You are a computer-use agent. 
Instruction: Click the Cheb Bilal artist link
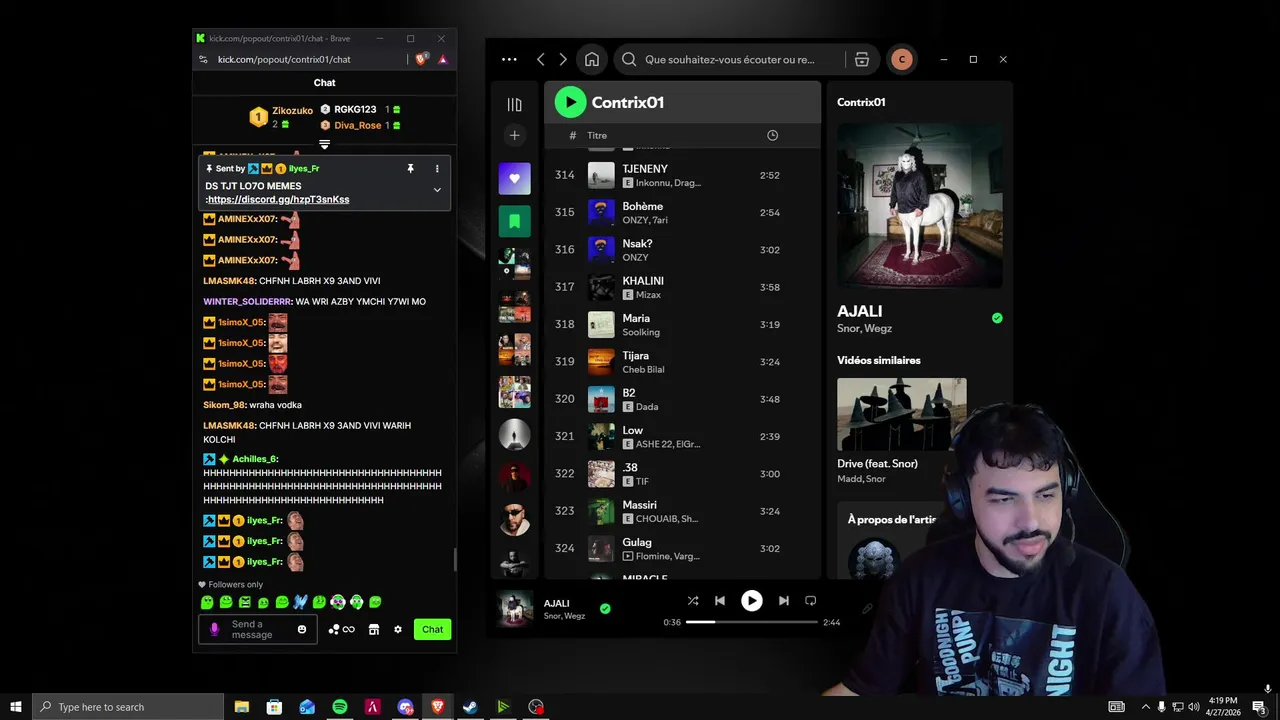click(643, 370)
